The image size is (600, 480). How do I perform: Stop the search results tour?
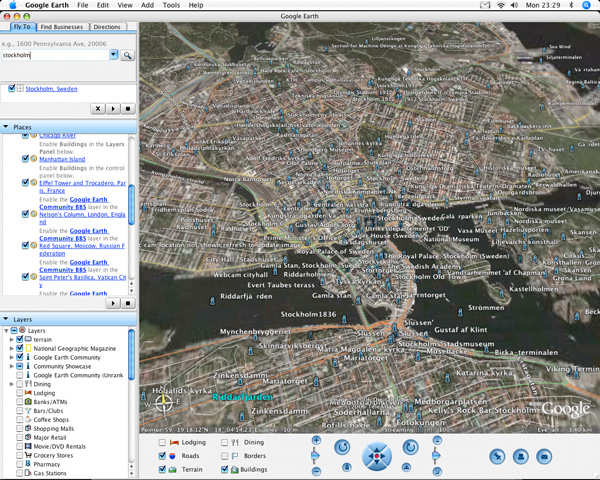pos(128,109)
